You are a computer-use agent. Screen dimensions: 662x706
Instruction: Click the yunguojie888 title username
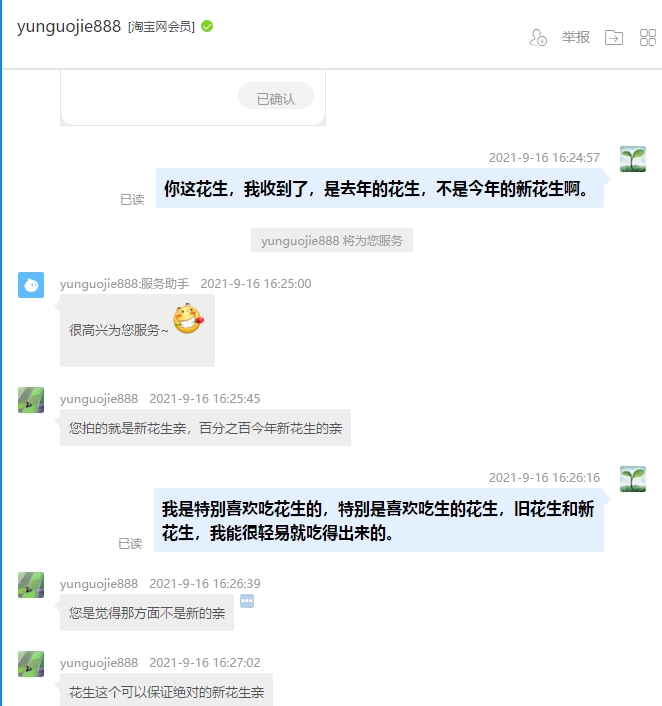pos(69,27)
